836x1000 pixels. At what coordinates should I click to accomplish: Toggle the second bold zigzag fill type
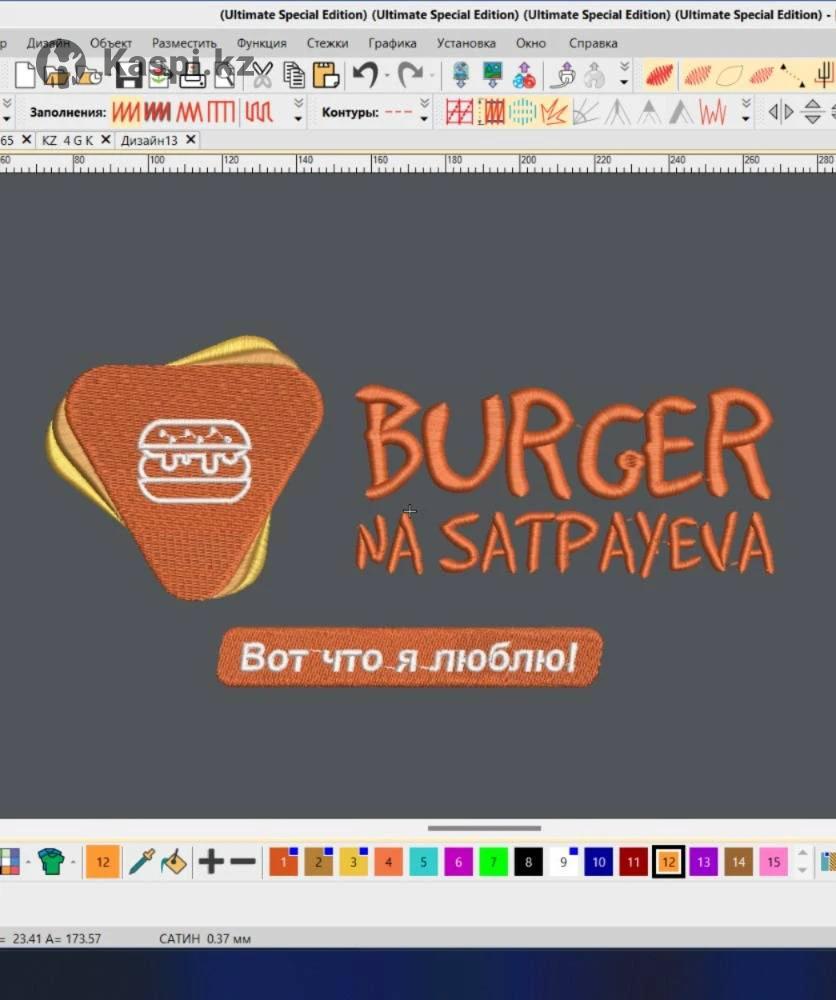coord(158,112)
